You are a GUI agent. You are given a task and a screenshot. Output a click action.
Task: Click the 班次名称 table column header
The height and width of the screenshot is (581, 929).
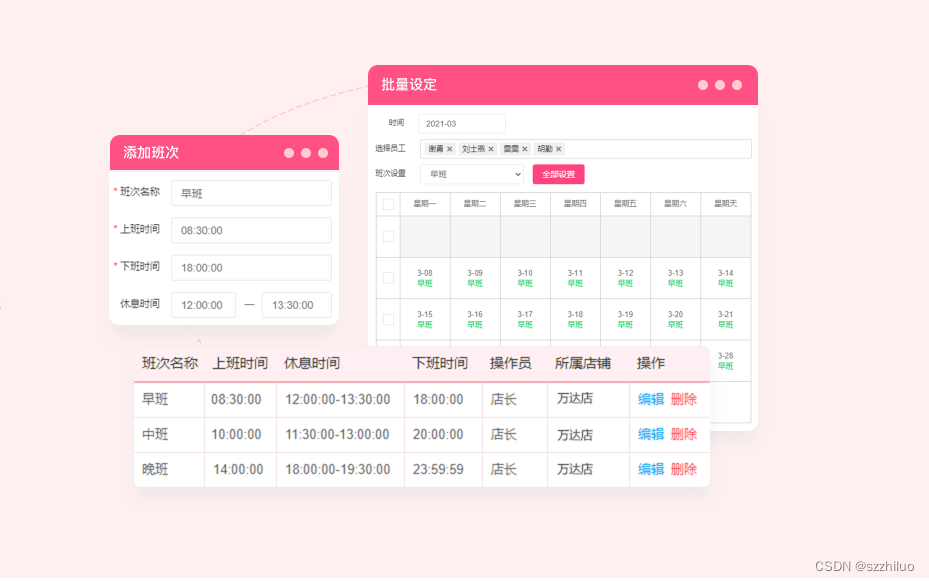(x=170, y=363)
